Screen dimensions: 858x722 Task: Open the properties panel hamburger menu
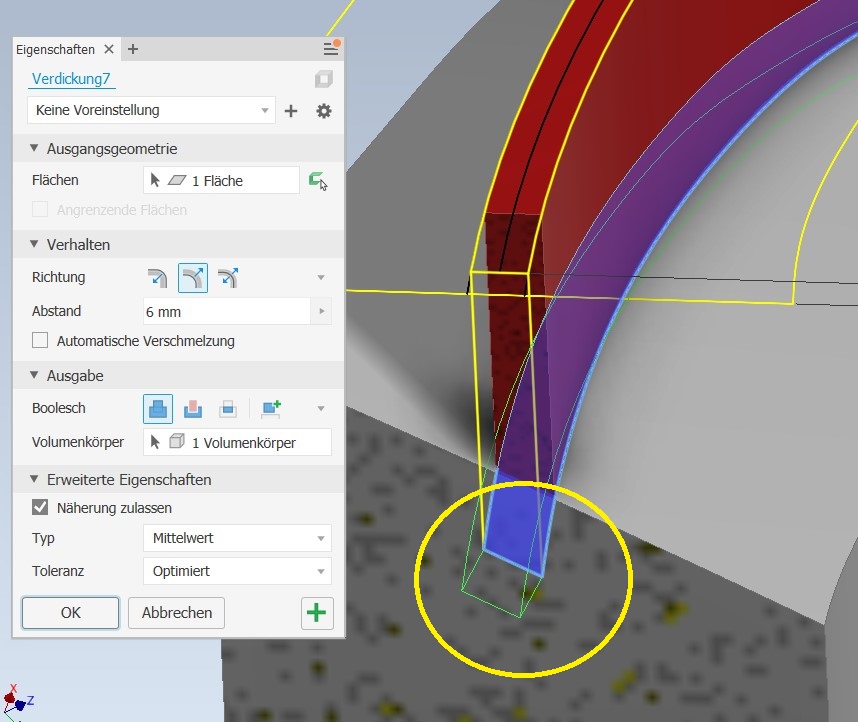pos(330,49)
